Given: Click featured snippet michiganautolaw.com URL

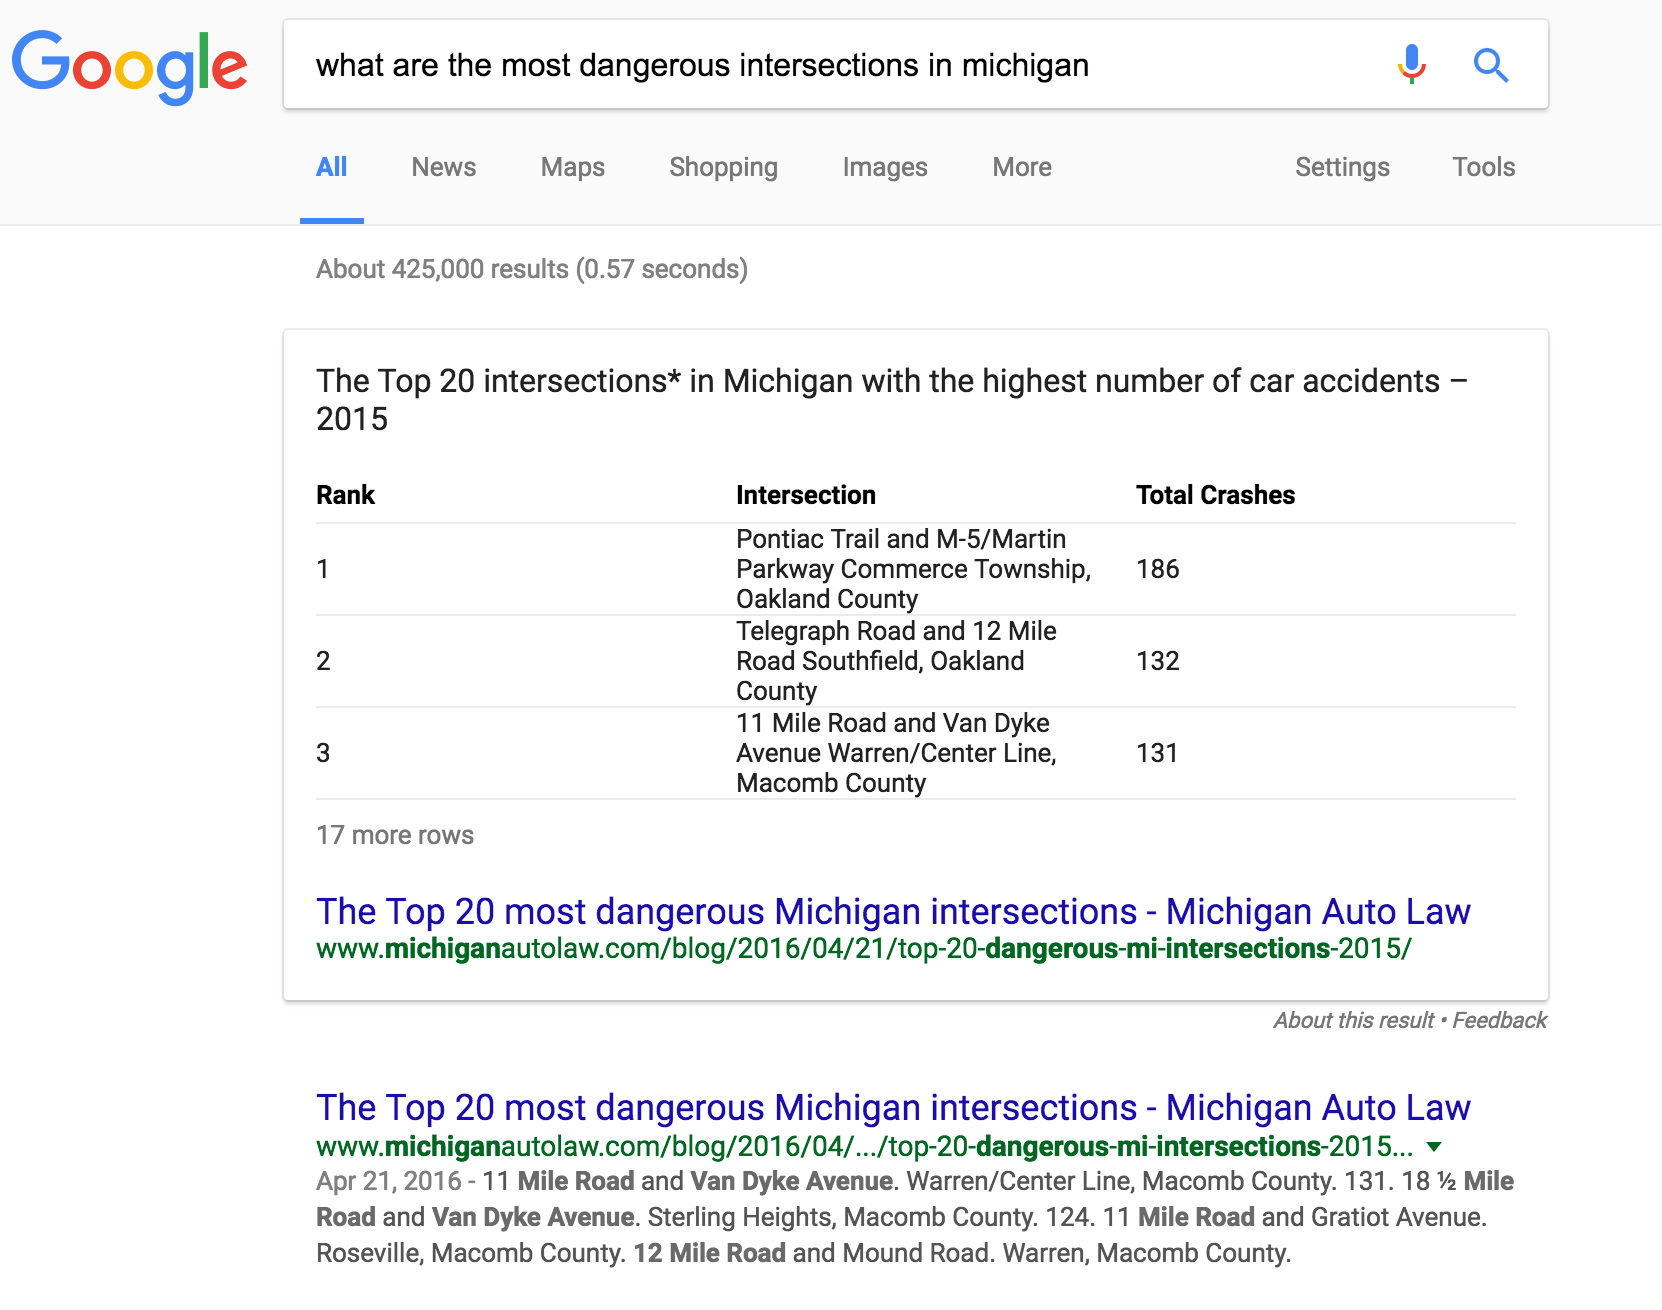Looking at the screenshot, I should 864,948.
